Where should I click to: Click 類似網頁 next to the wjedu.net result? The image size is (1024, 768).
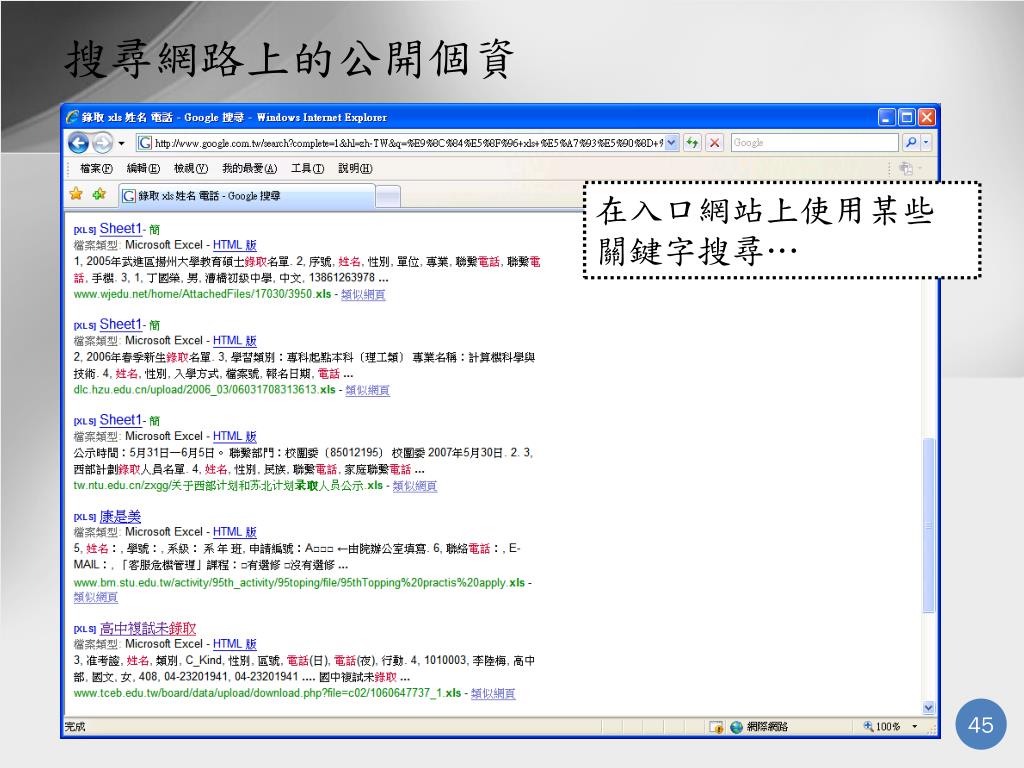point(363,295)
